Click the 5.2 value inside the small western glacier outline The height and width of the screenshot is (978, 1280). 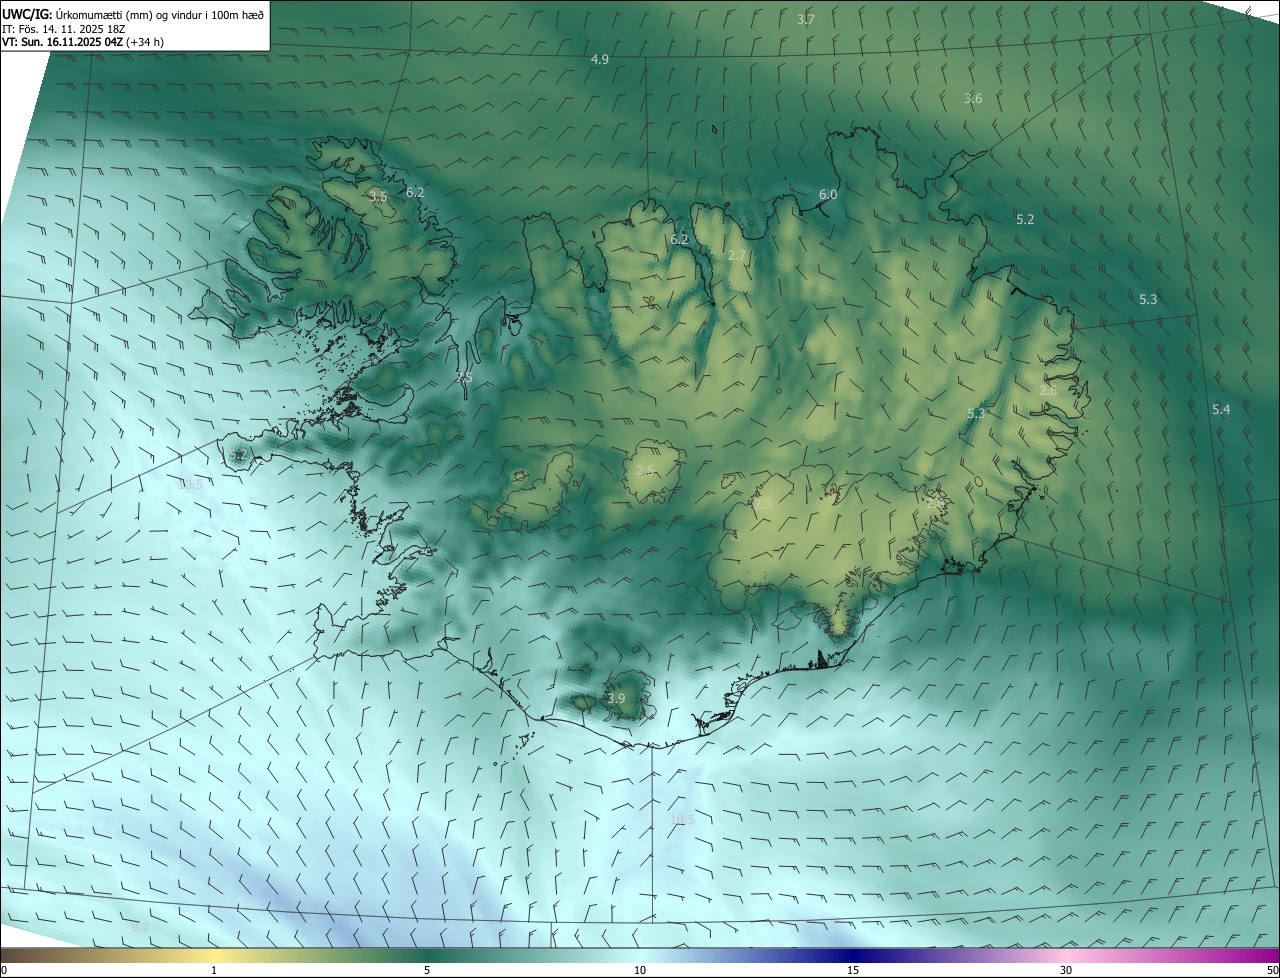pyautogui.click(x=237, y=455)
